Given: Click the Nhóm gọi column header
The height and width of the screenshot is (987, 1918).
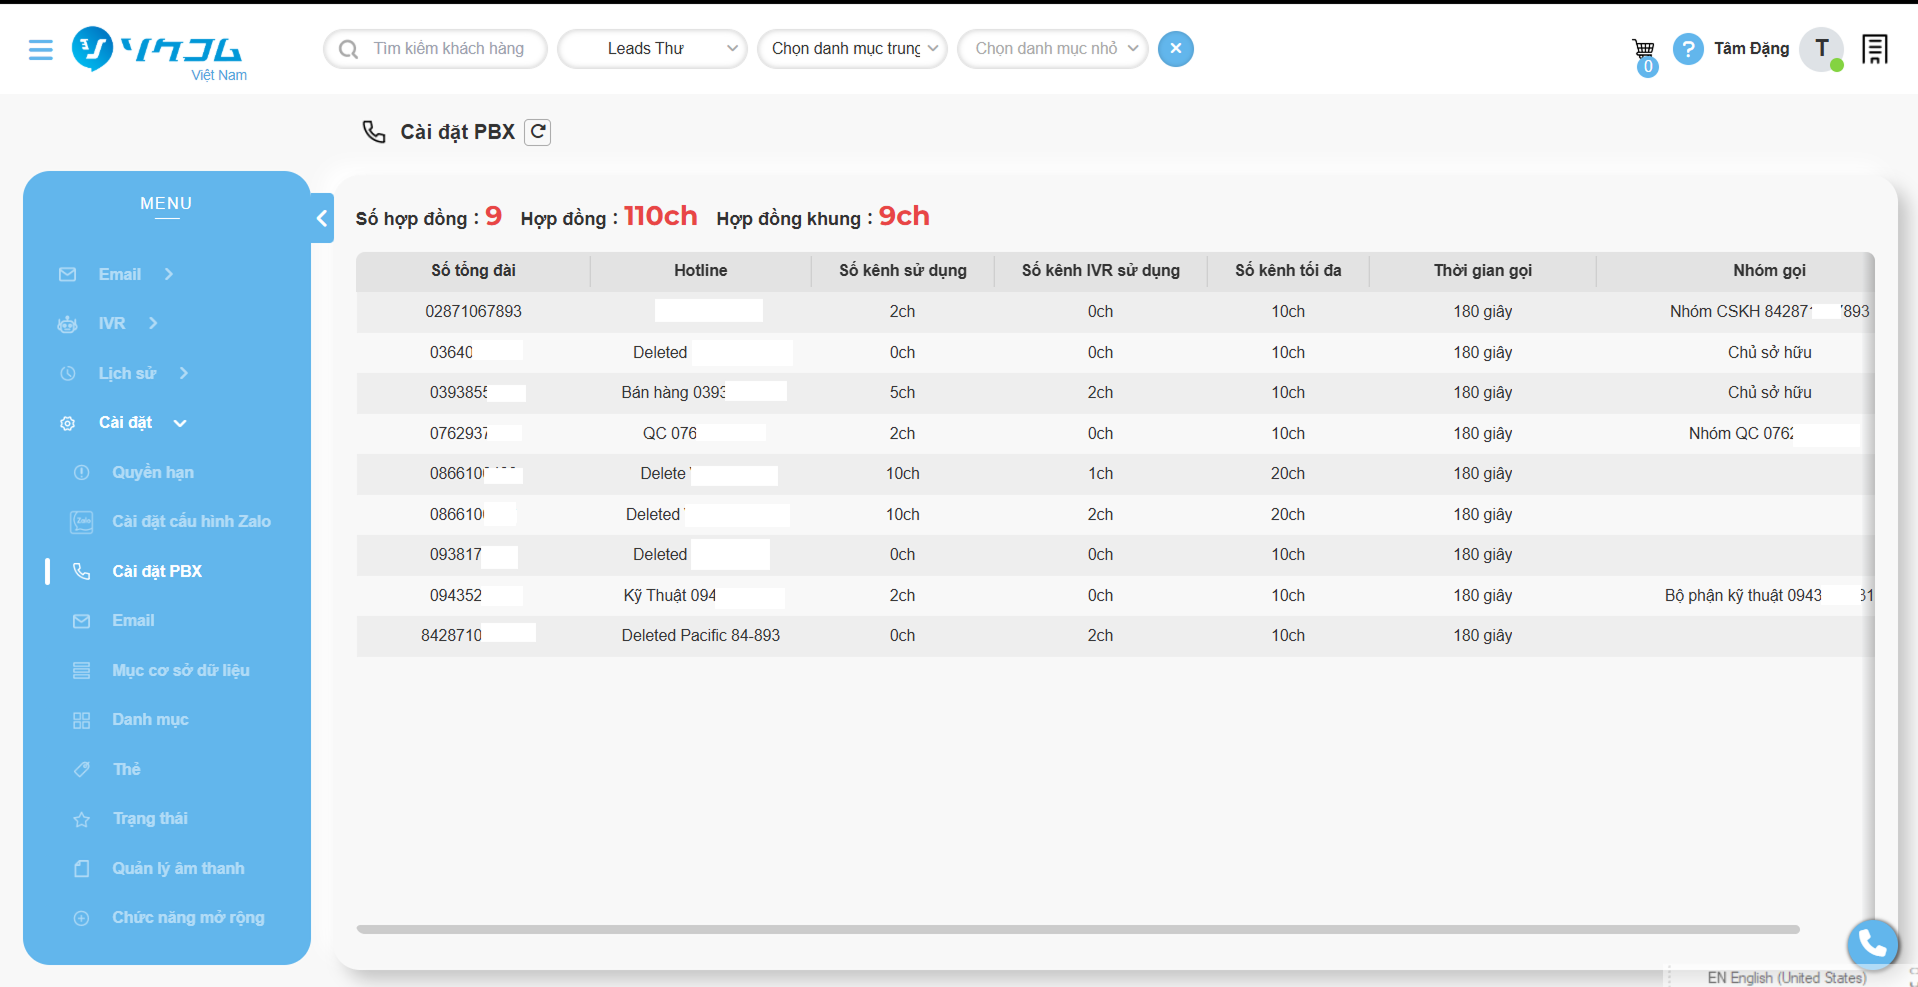Looking at the screenshot, I should pos(1769,270).
